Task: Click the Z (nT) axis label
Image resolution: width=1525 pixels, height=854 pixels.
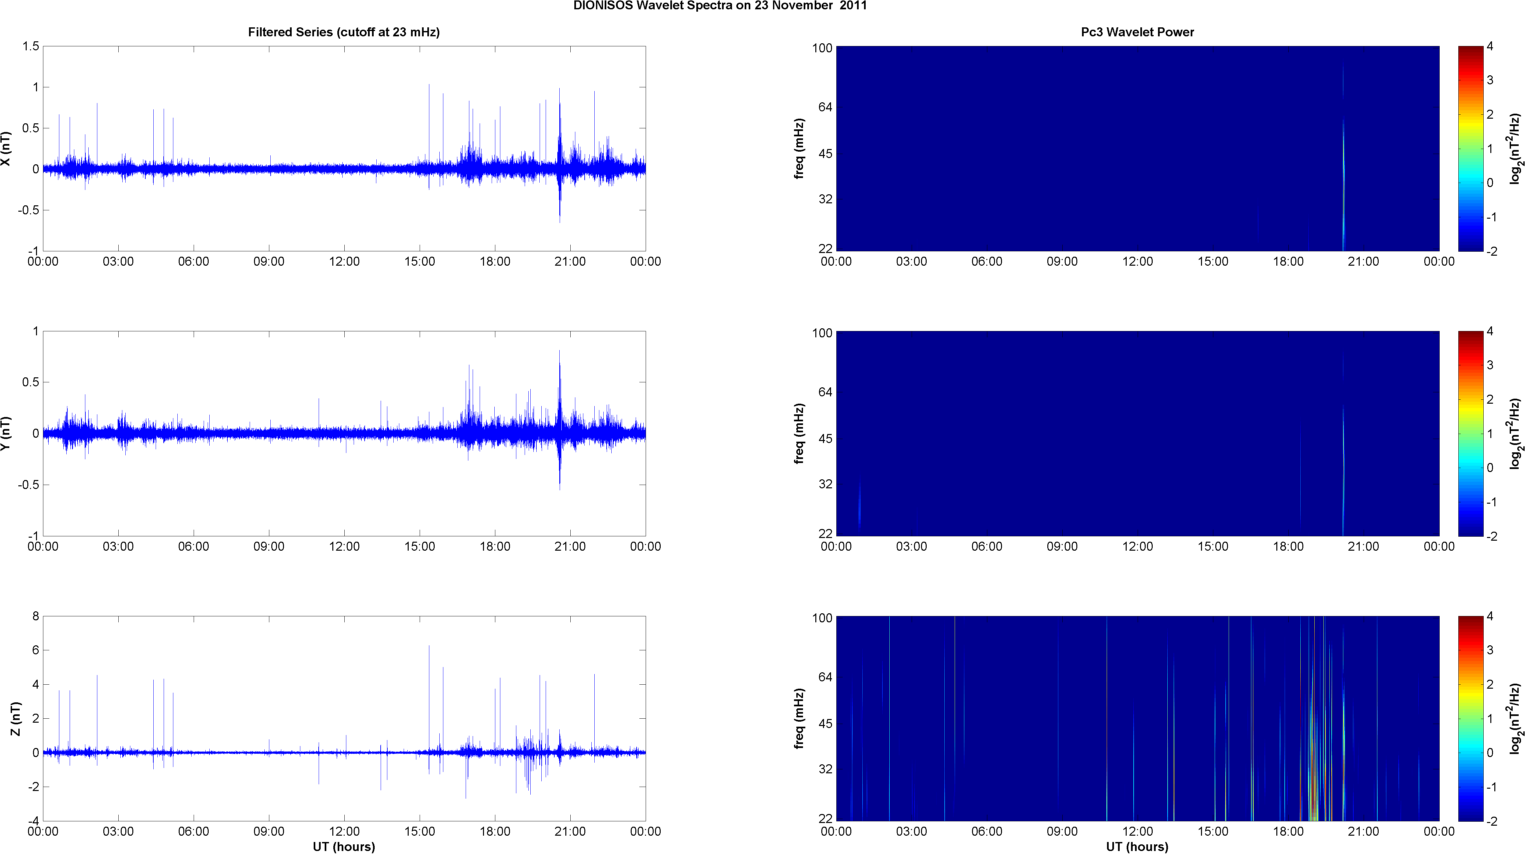Action: (x=15, y=719)
